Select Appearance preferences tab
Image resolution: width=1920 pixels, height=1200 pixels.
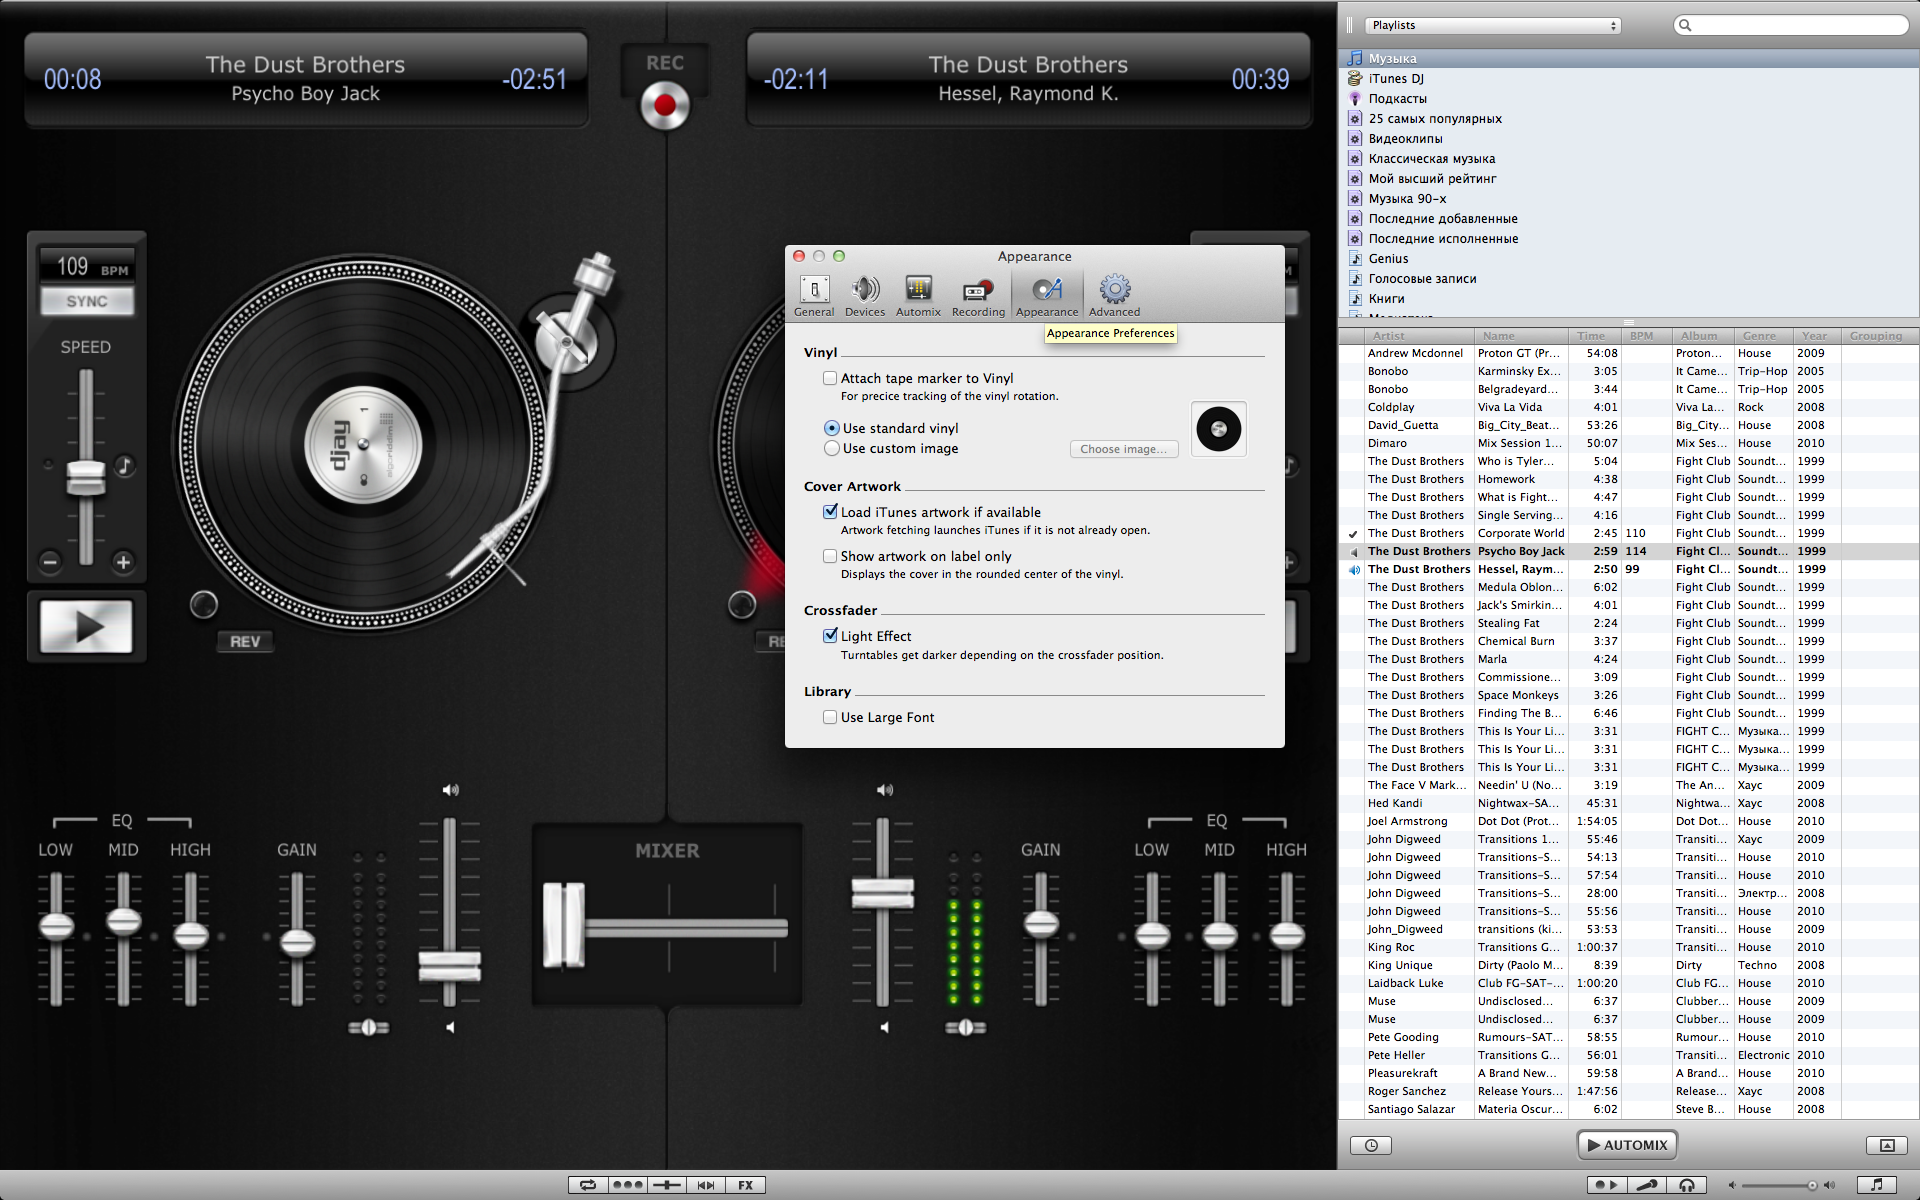(x=1047, y=296)
